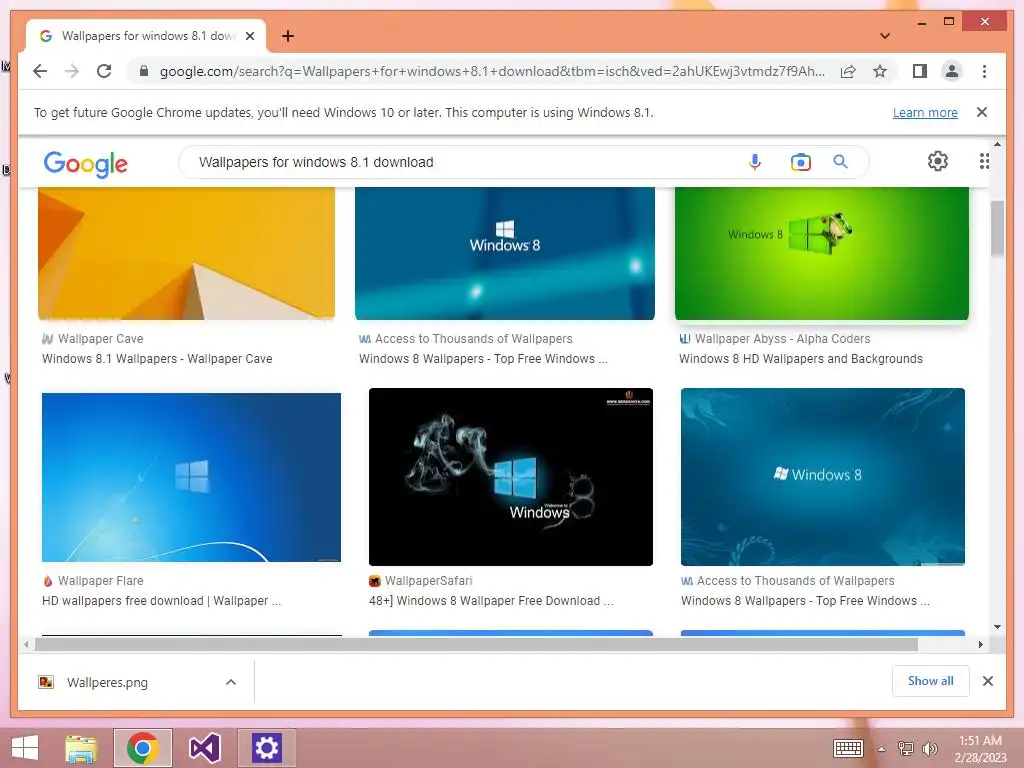The height and width of the screenshot is (768, 1024).
Task: Open the teal floral Windows 8 wallpaper
Action: click(x=823, y=477)
